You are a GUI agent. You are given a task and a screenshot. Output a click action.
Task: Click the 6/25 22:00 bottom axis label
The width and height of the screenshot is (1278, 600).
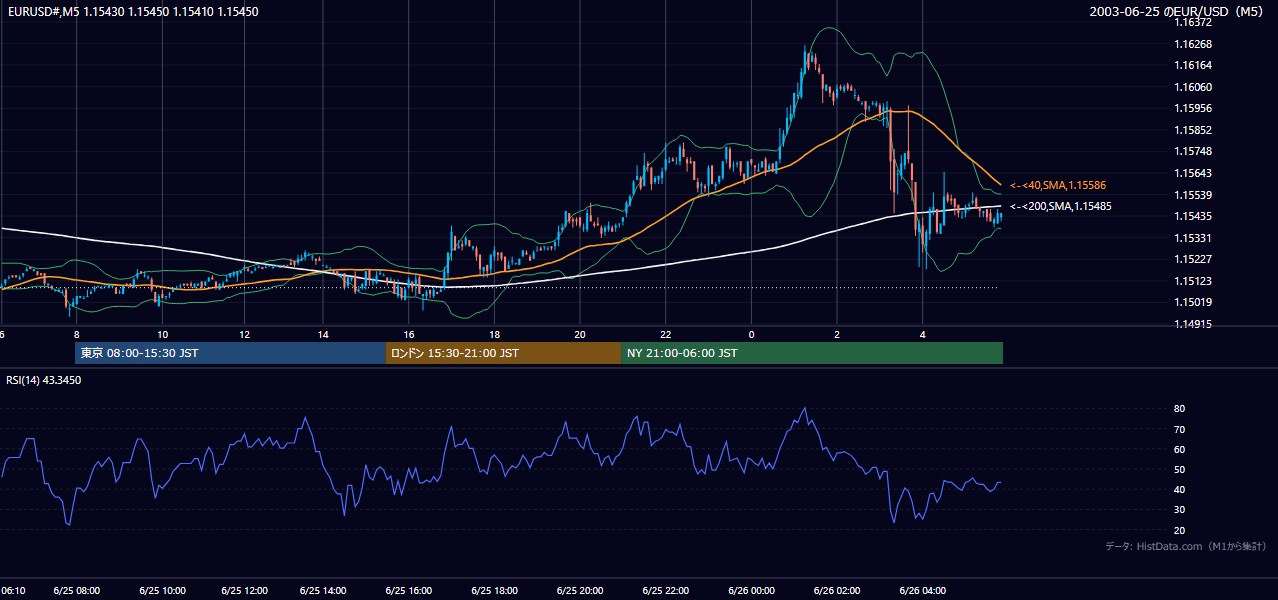pyautogui.click(x=665, y=590)
